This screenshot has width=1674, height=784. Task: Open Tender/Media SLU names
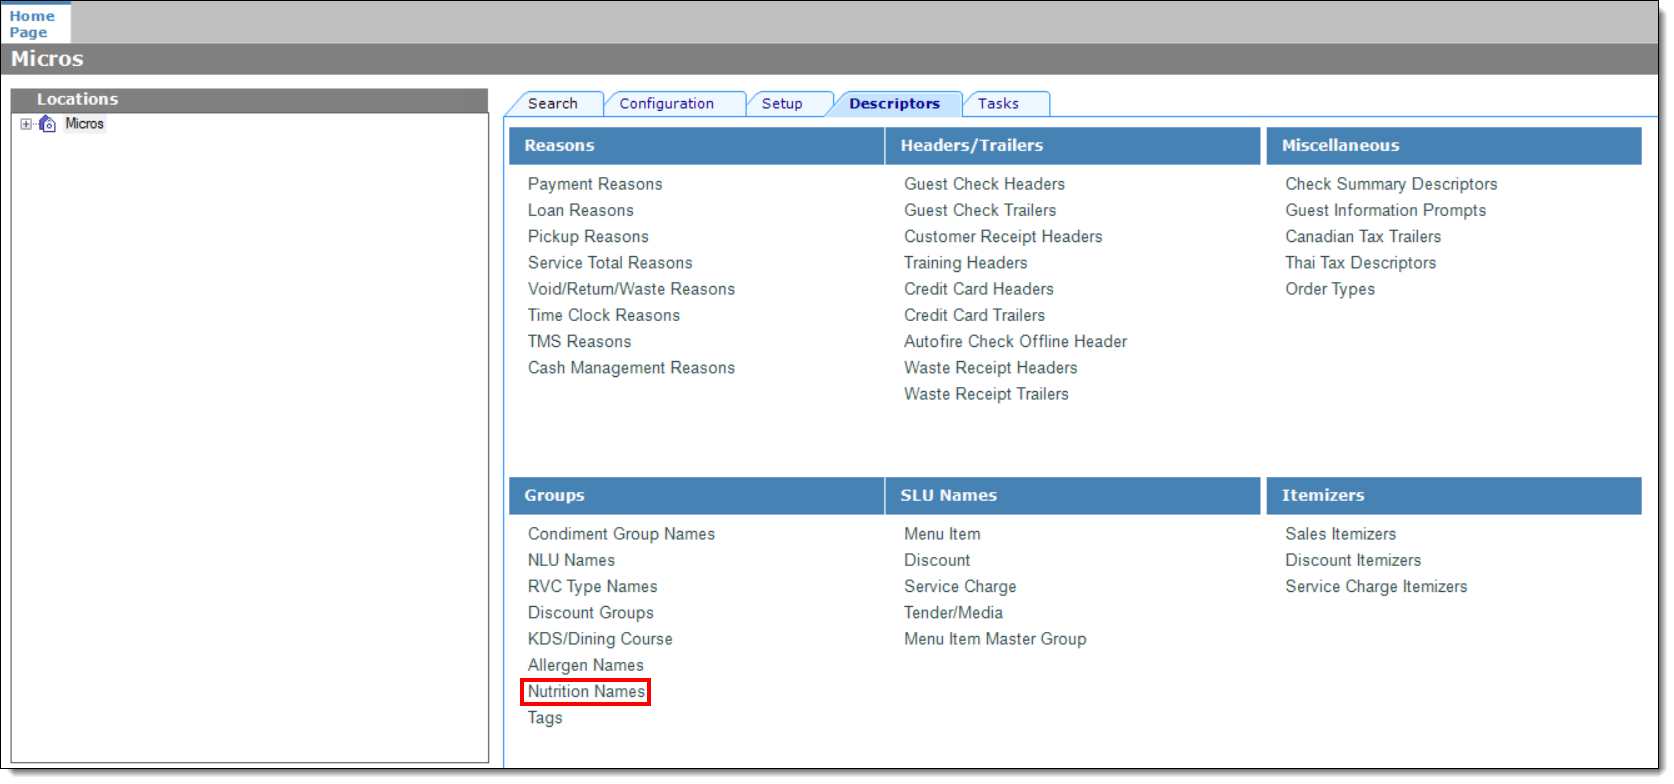[953, 612]
